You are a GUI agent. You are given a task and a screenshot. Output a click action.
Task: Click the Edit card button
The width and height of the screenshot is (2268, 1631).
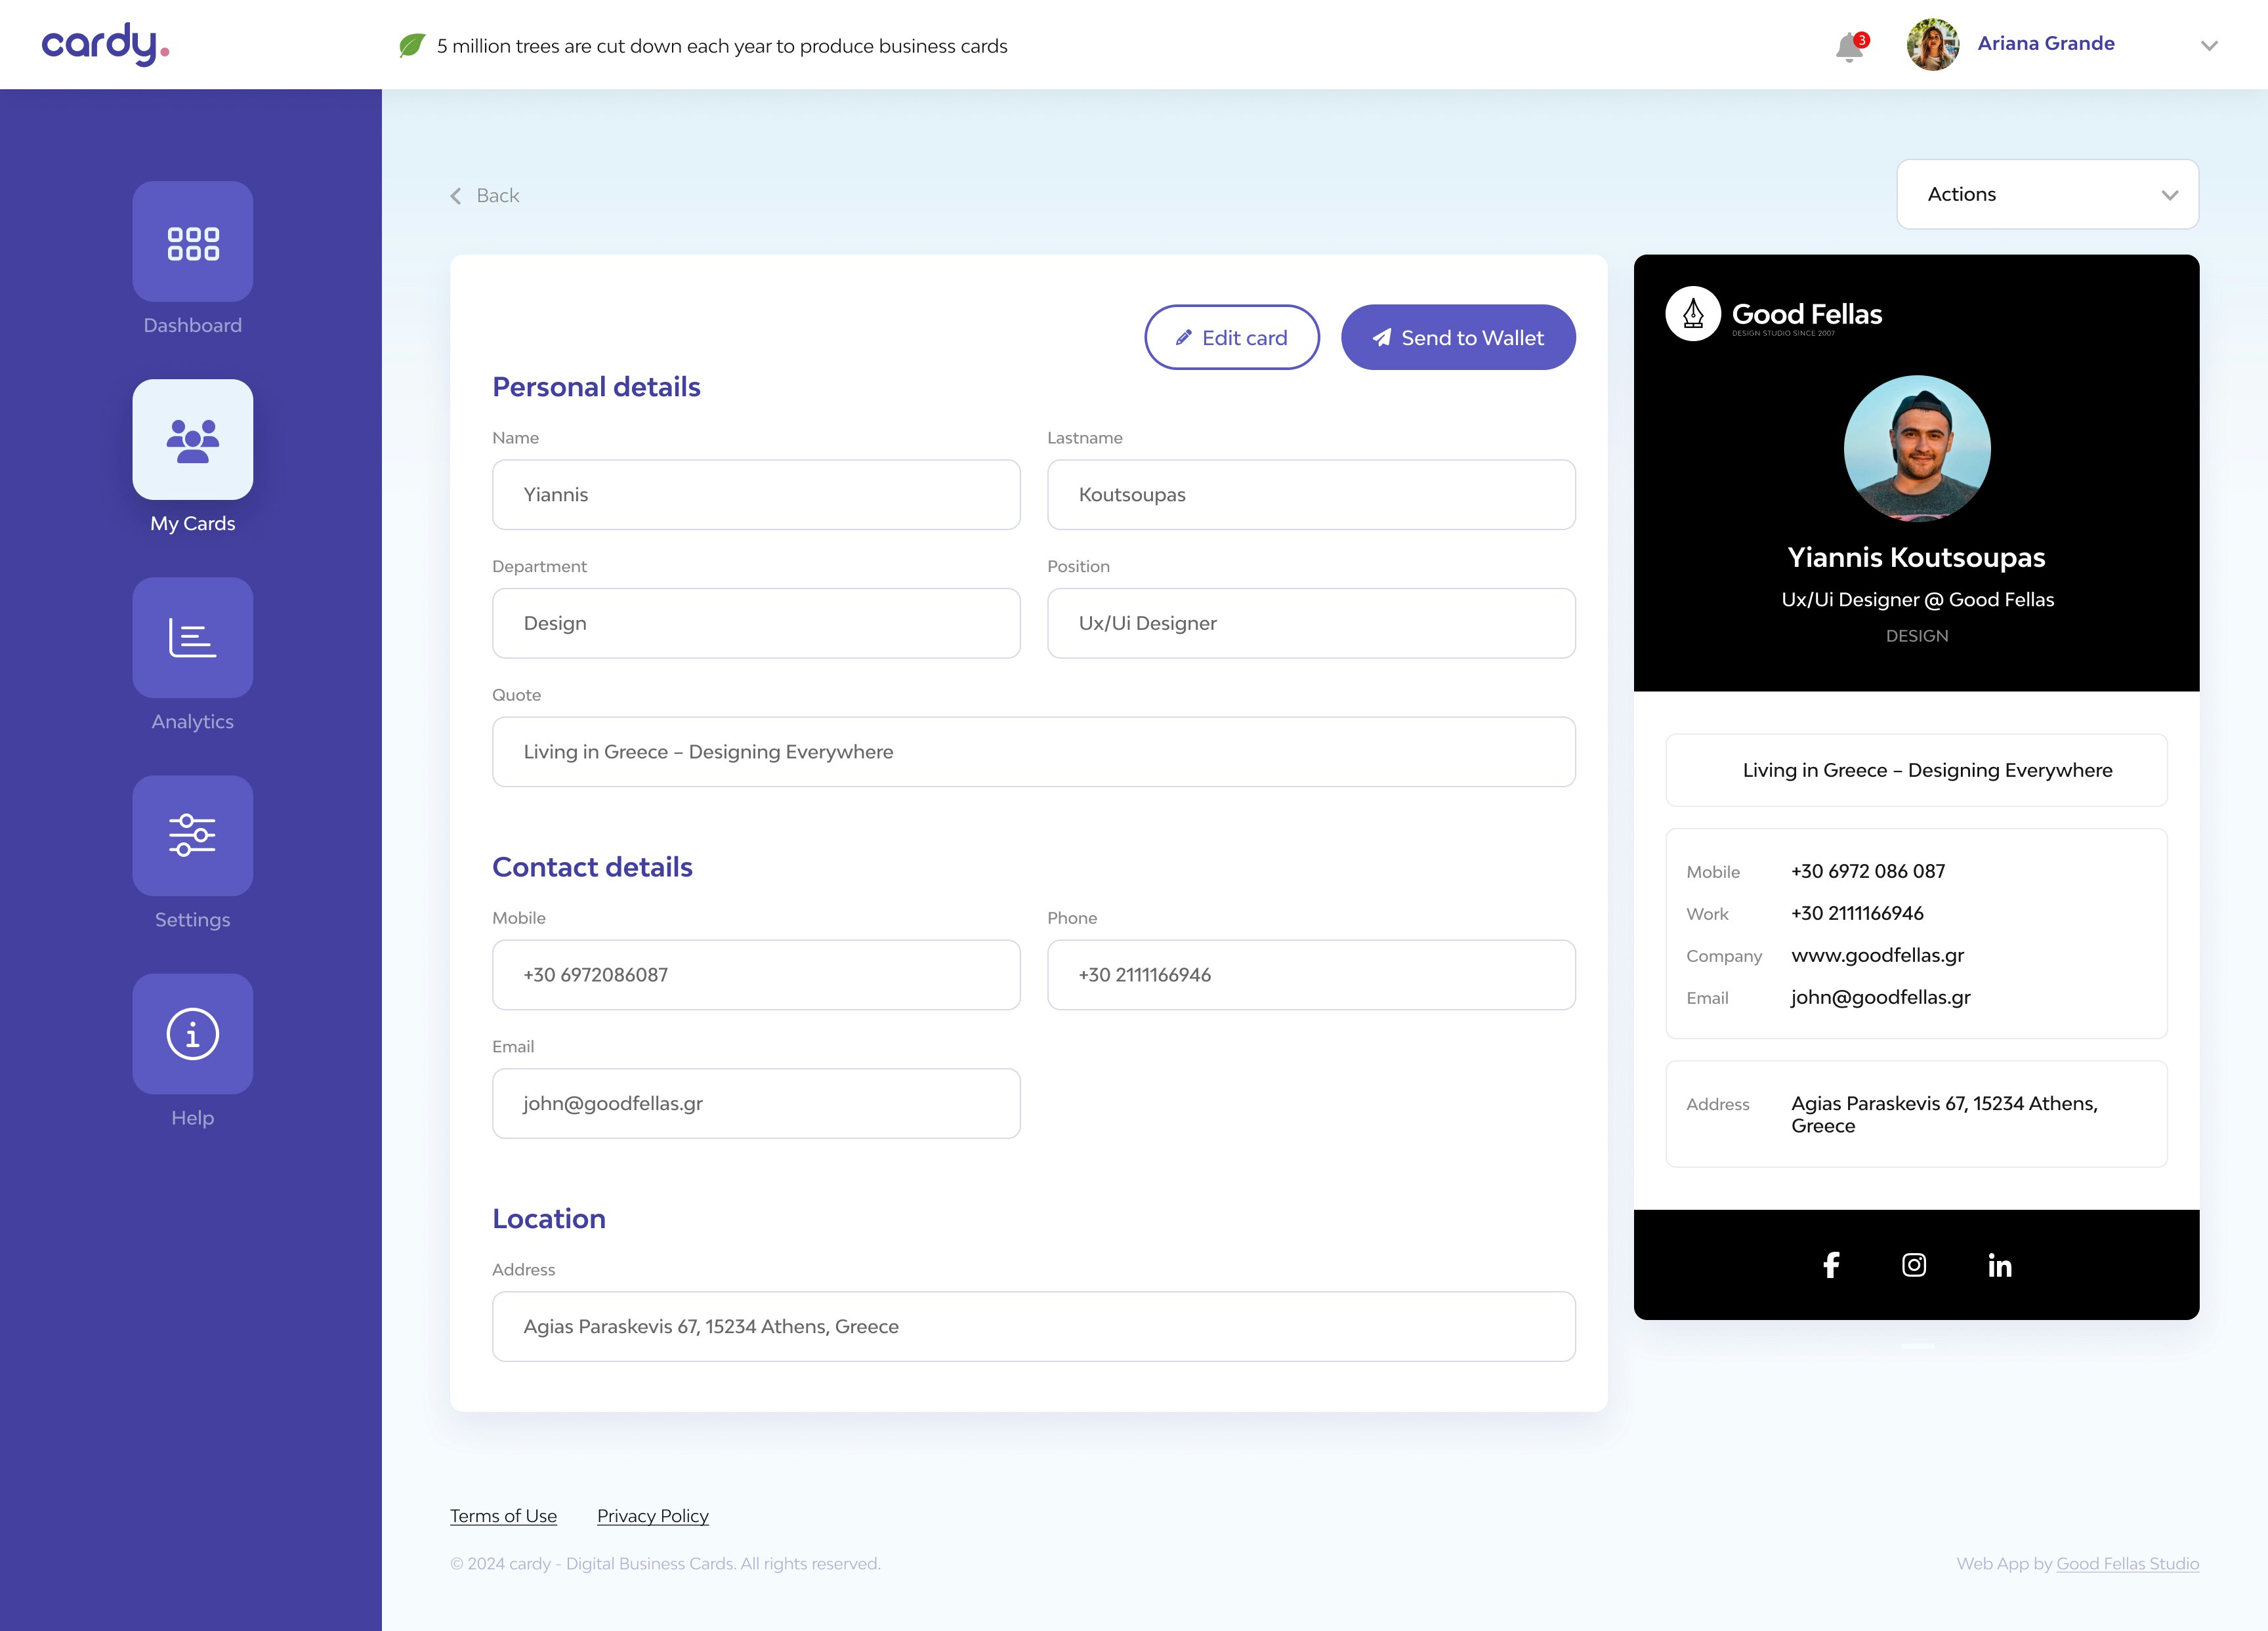click(1231, 338)
